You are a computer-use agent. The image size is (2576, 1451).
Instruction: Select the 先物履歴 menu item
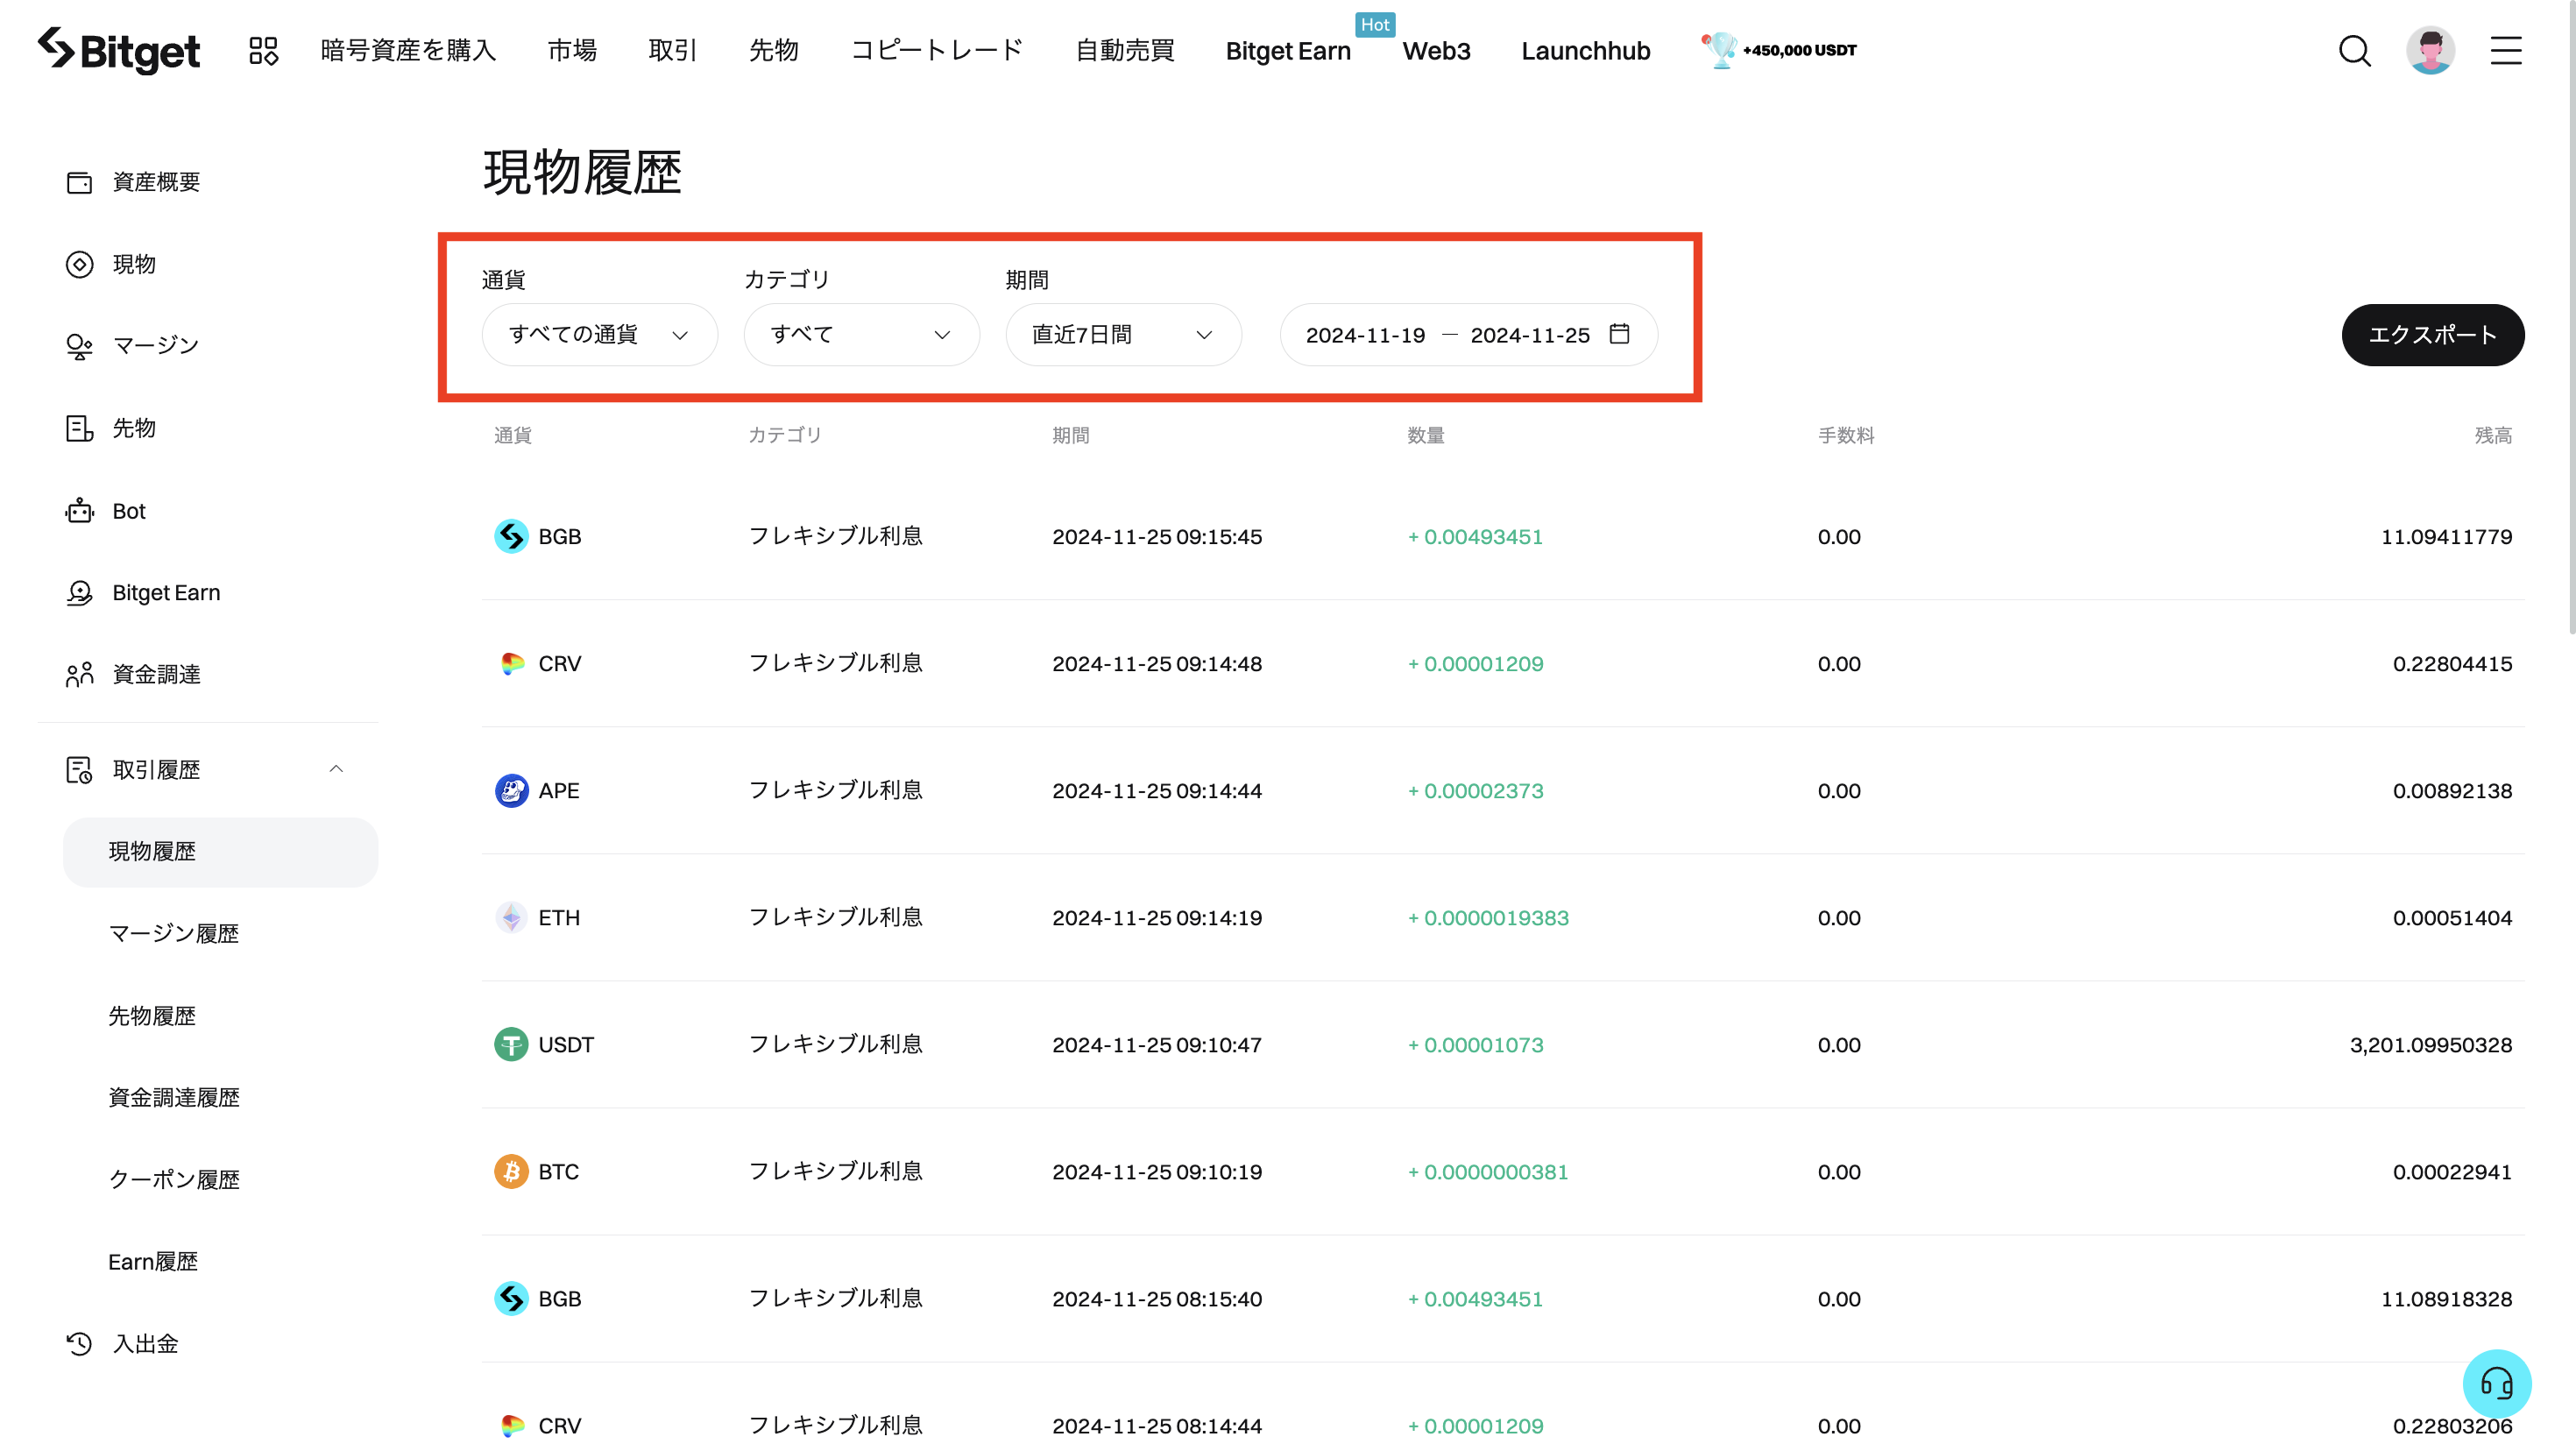(151, 1014)
